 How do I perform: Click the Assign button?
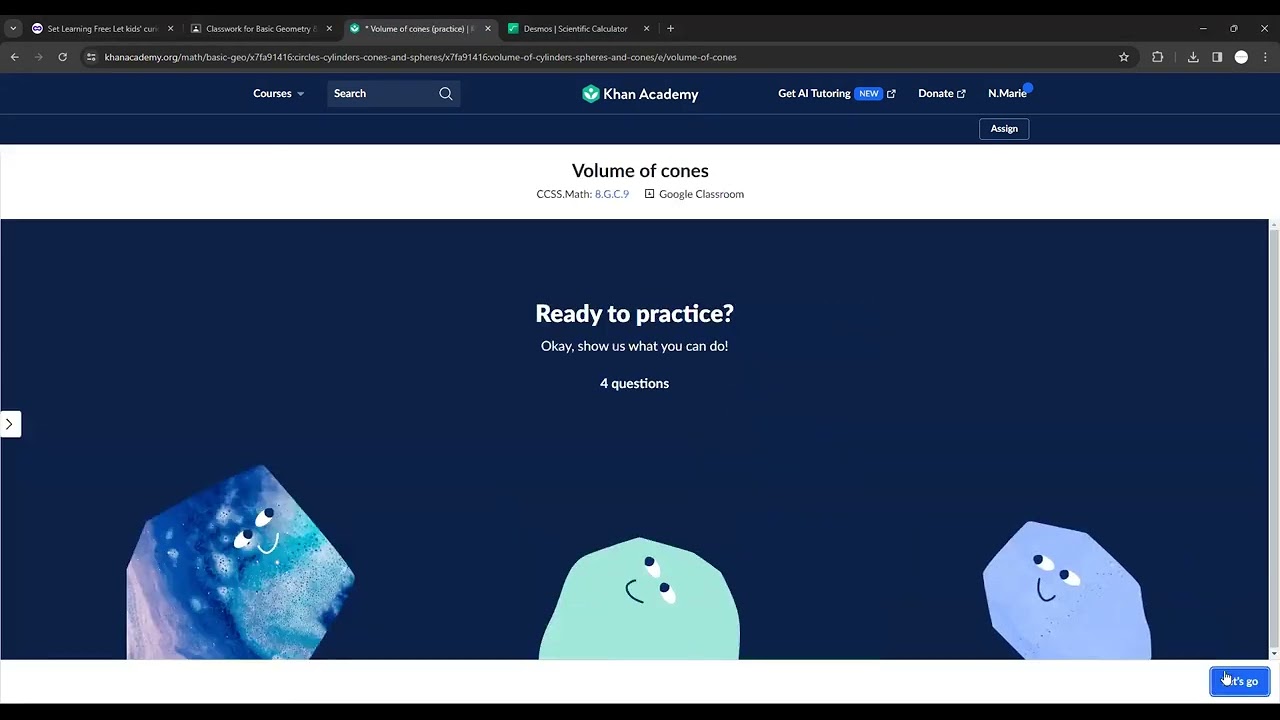pyautogui.click(x=1004, y=128)
